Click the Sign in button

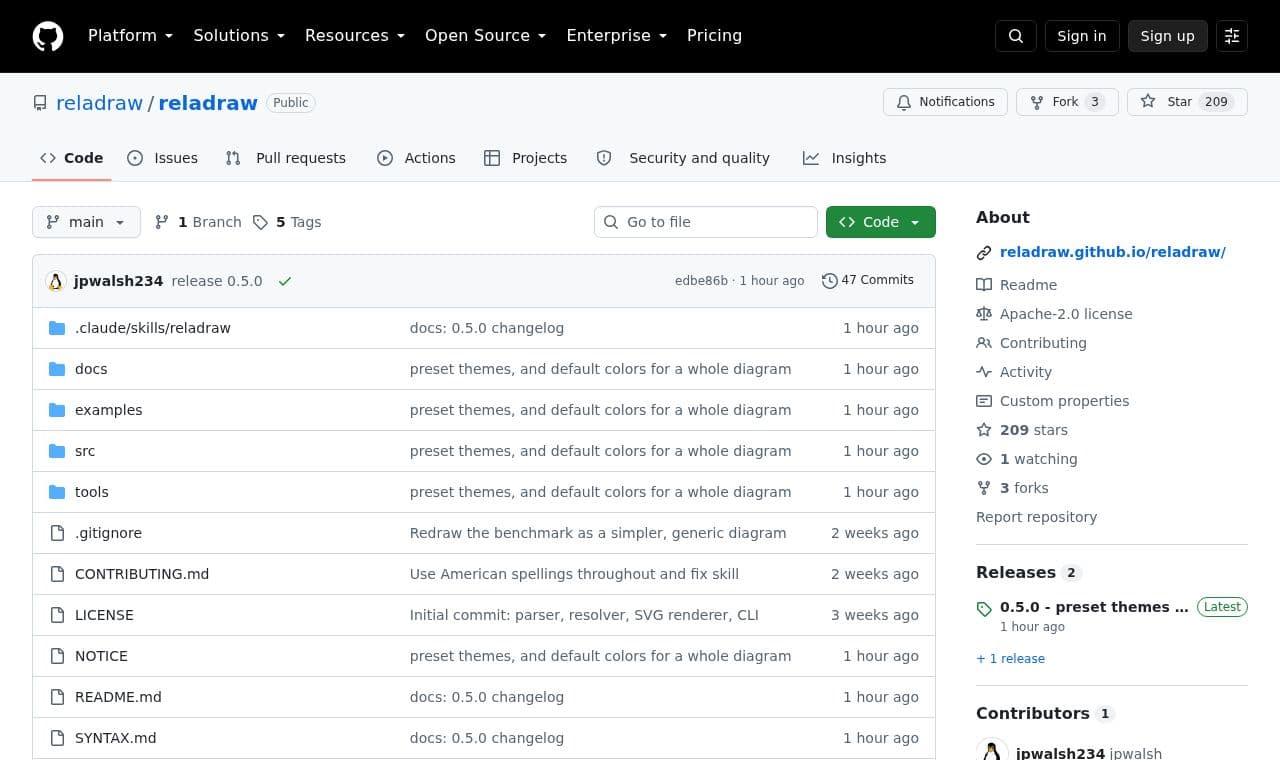click(1082, 36)
